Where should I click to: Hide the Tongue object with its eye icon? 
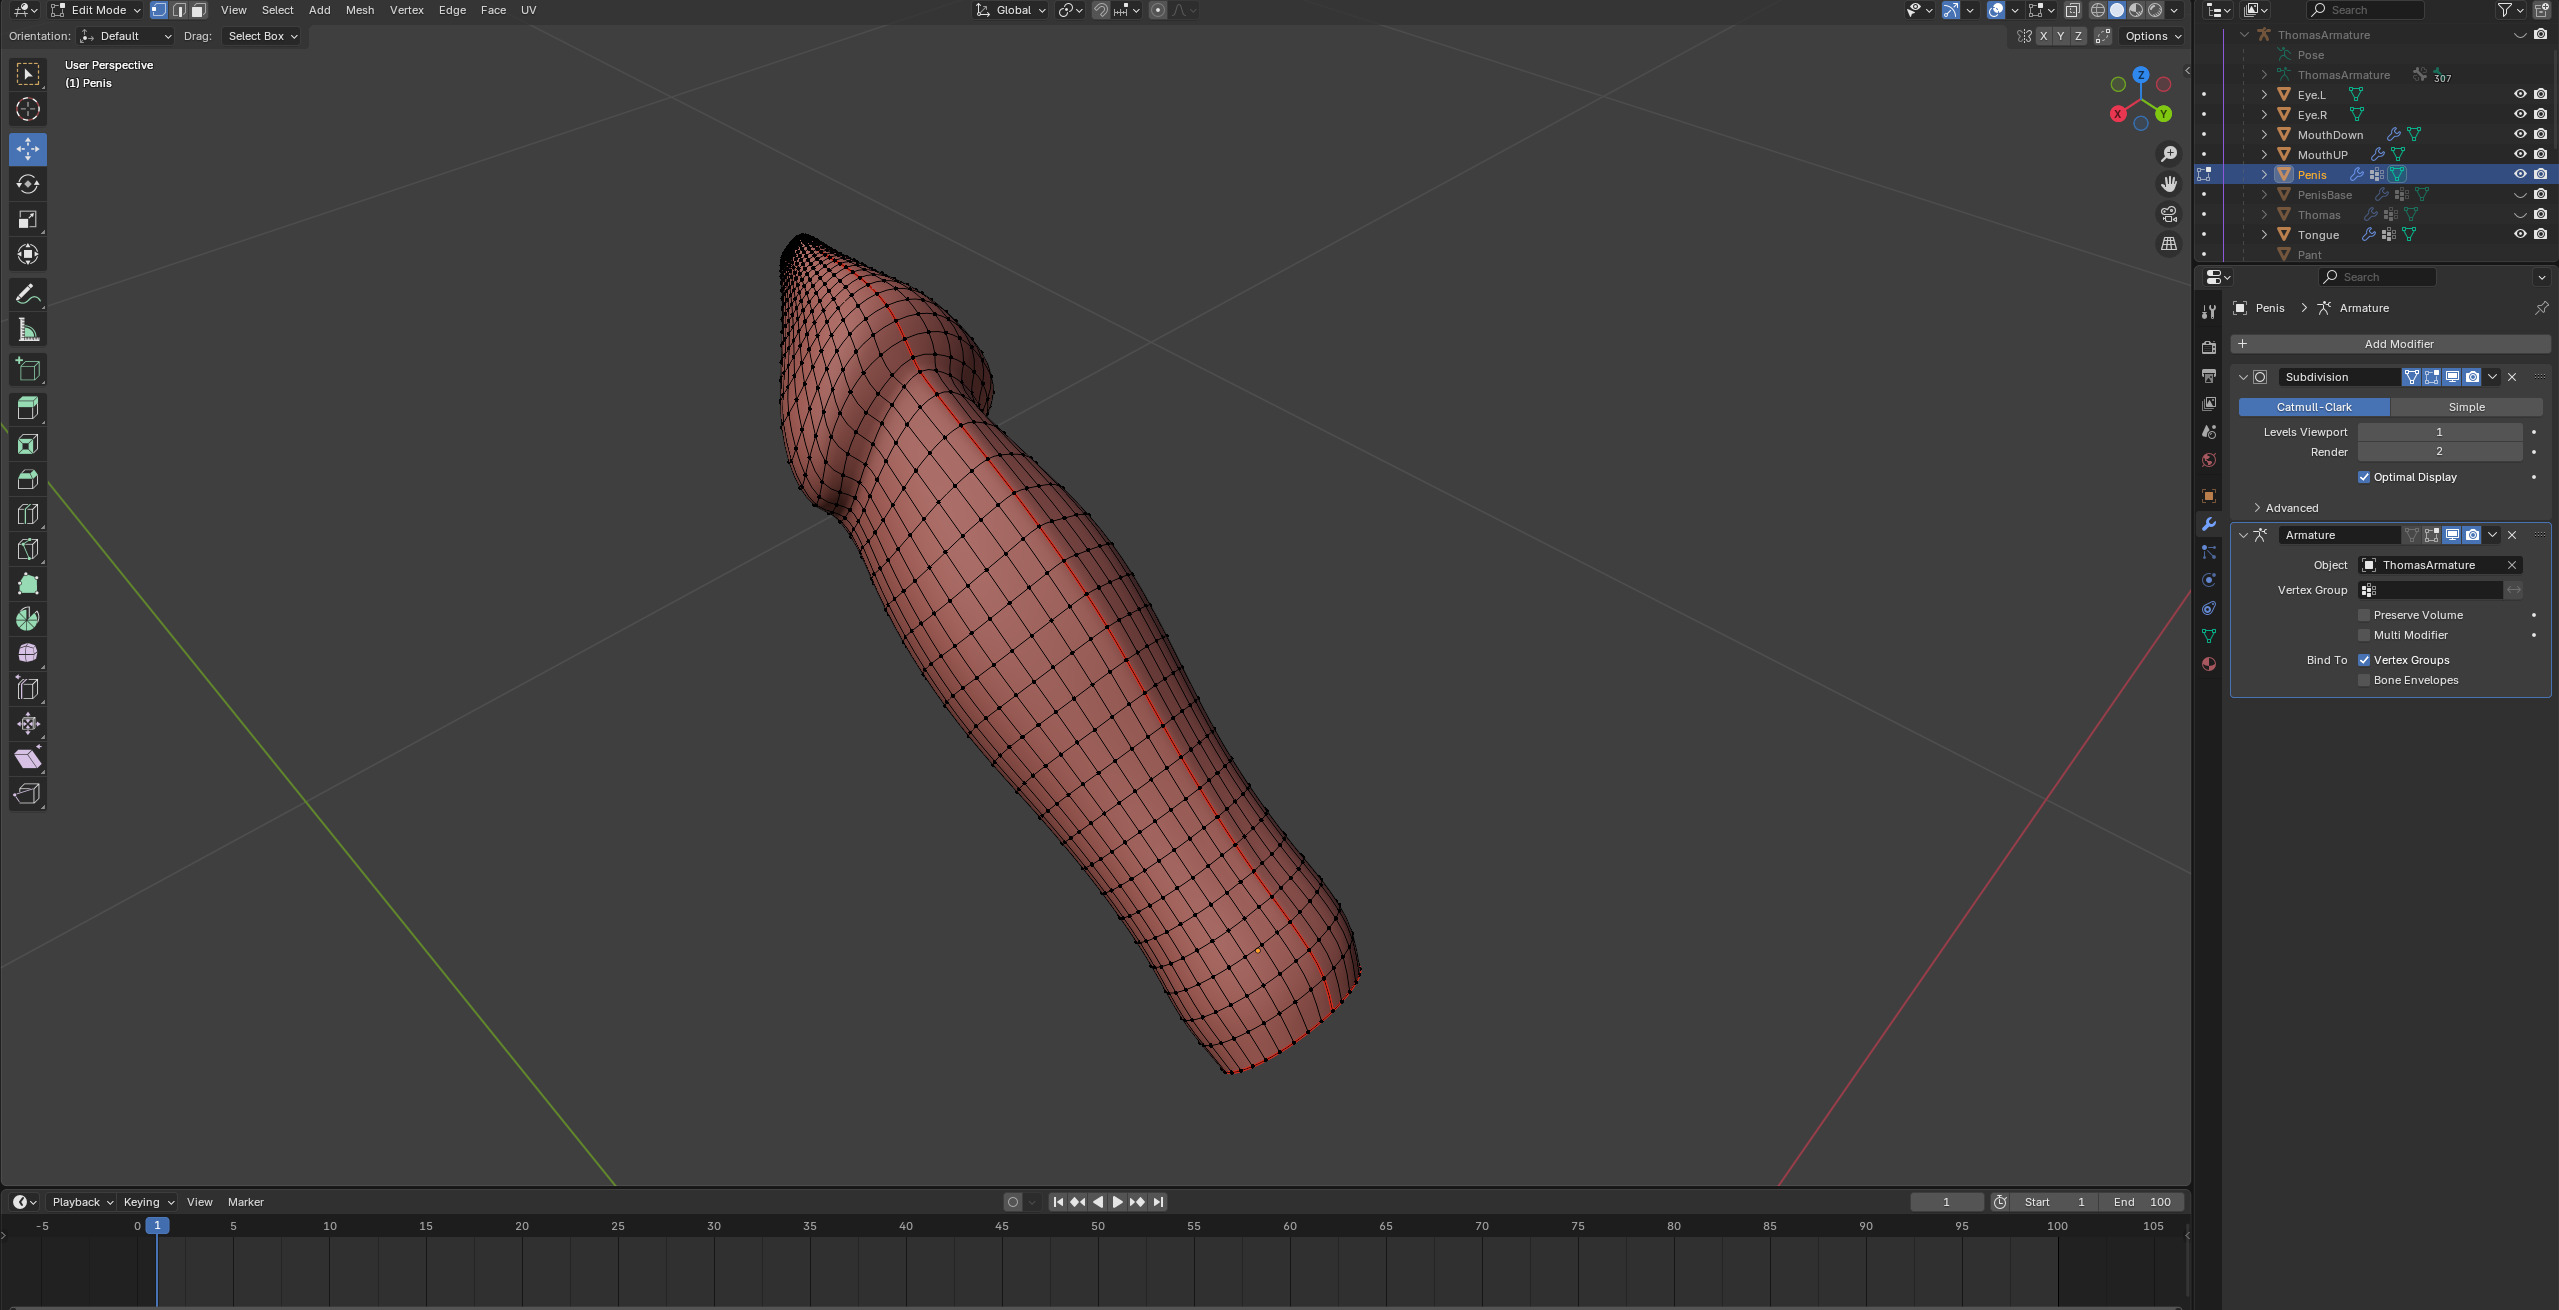[x=2520, y=234]
